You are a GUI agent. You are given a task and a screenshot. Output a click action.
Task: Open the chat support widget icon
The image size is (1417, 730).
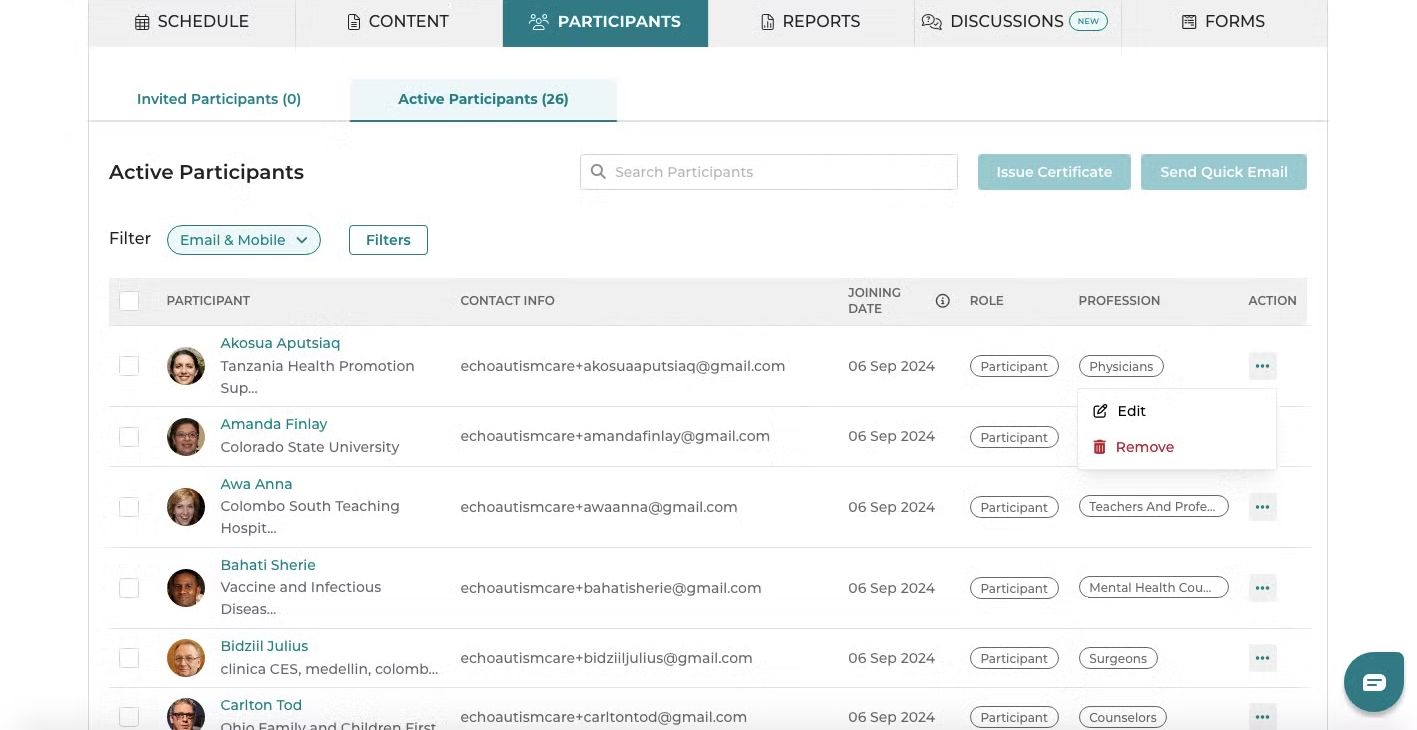(x=1374, y=683)
